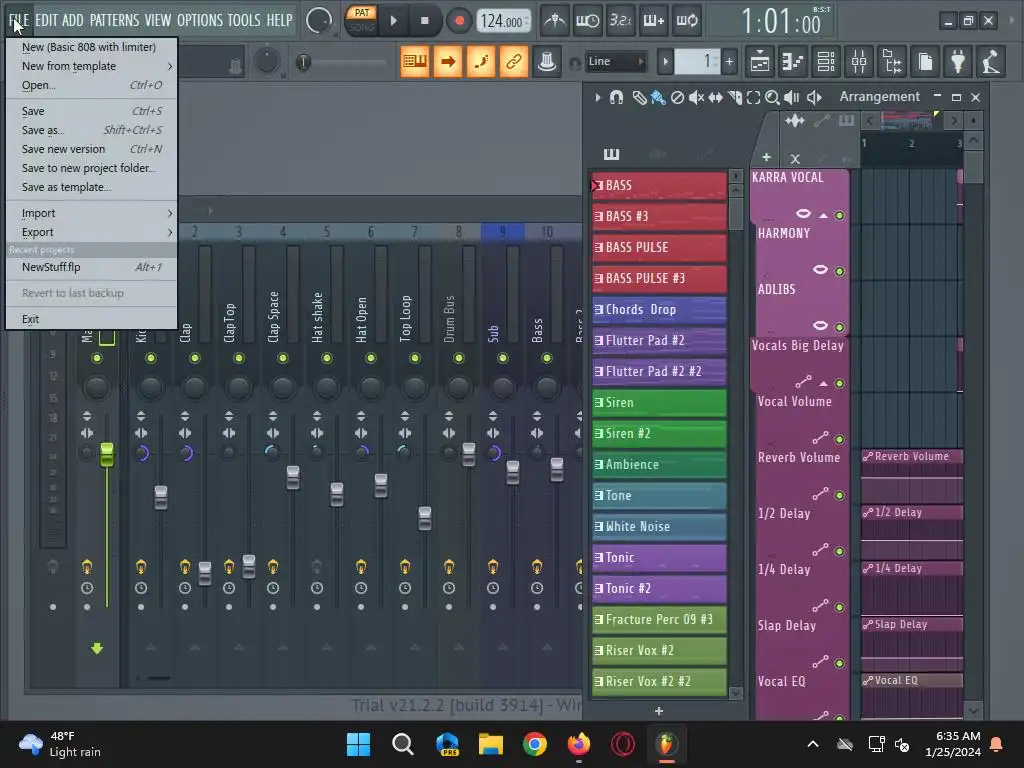
Task: Open the mixer view icon
Action: 859,62
